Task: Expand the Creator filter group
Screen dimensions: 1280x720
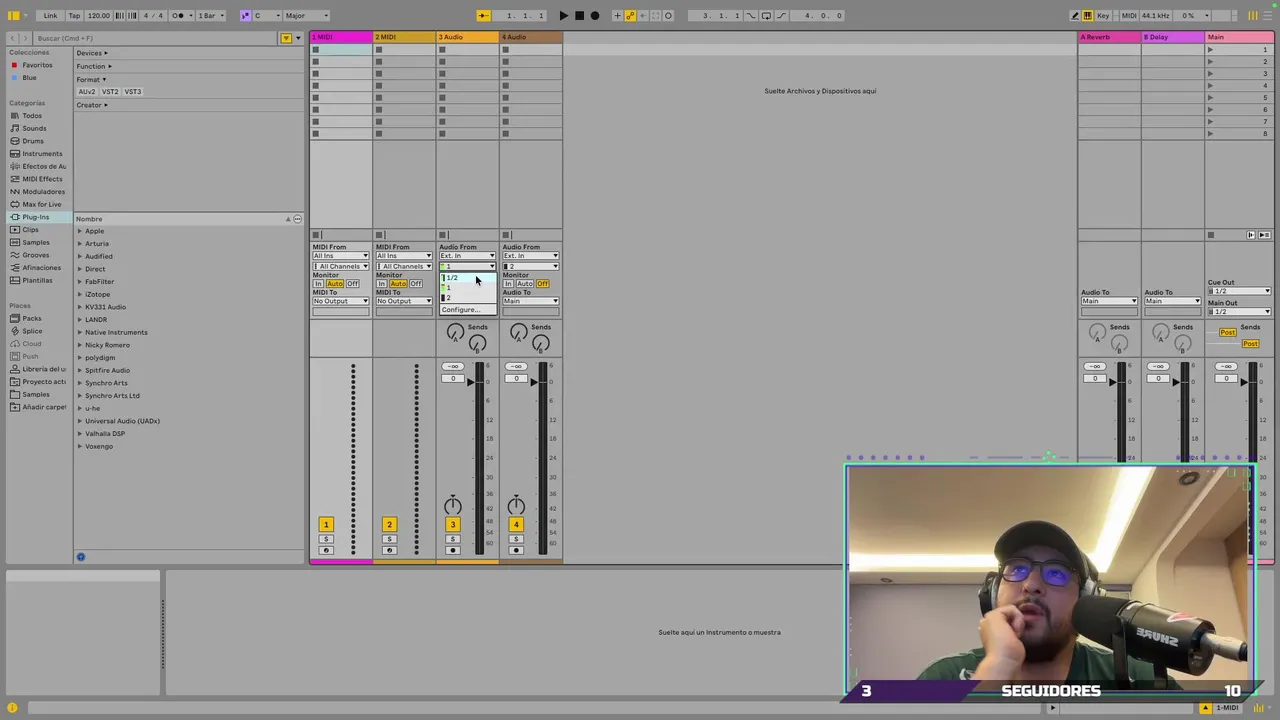Action: (92, 105)
